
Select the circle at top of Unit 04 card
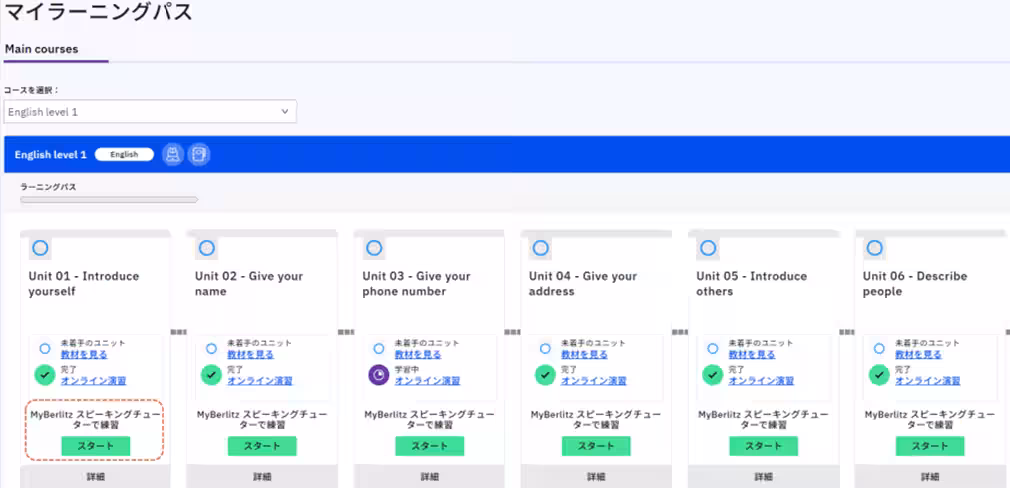(541, 248)
